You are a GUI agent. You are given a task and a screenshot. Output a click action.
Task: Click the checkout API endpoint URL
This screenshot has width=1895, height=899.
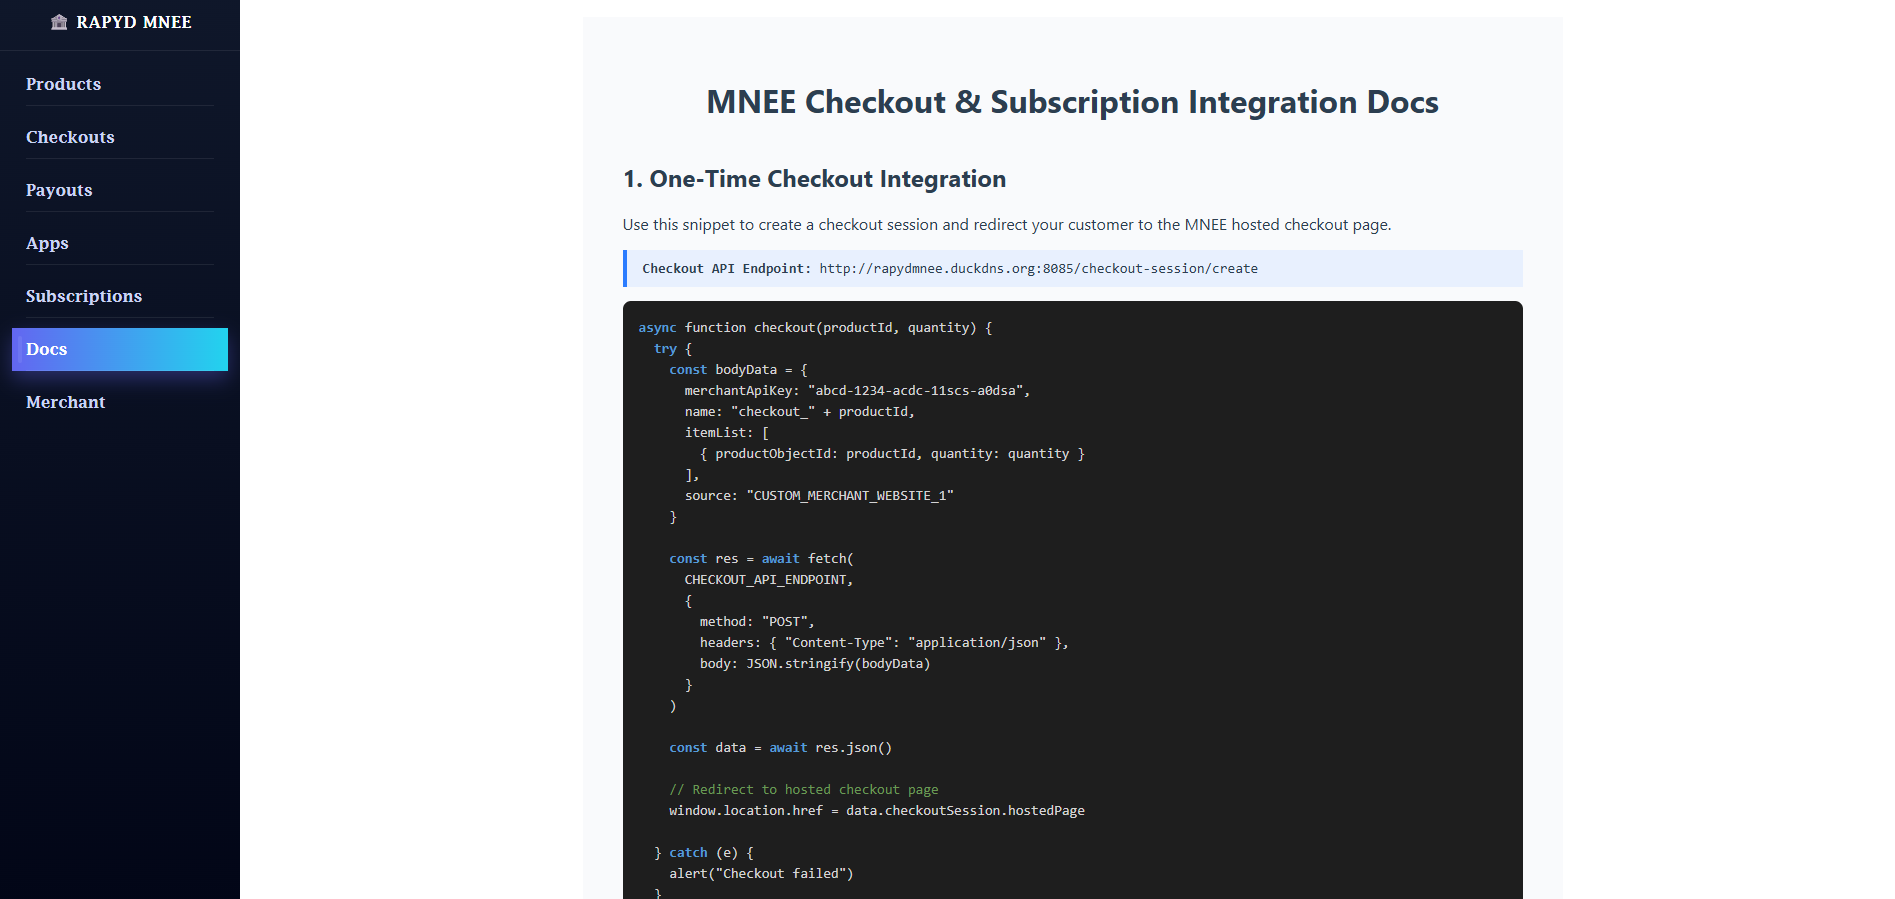tap(1038, 269)
